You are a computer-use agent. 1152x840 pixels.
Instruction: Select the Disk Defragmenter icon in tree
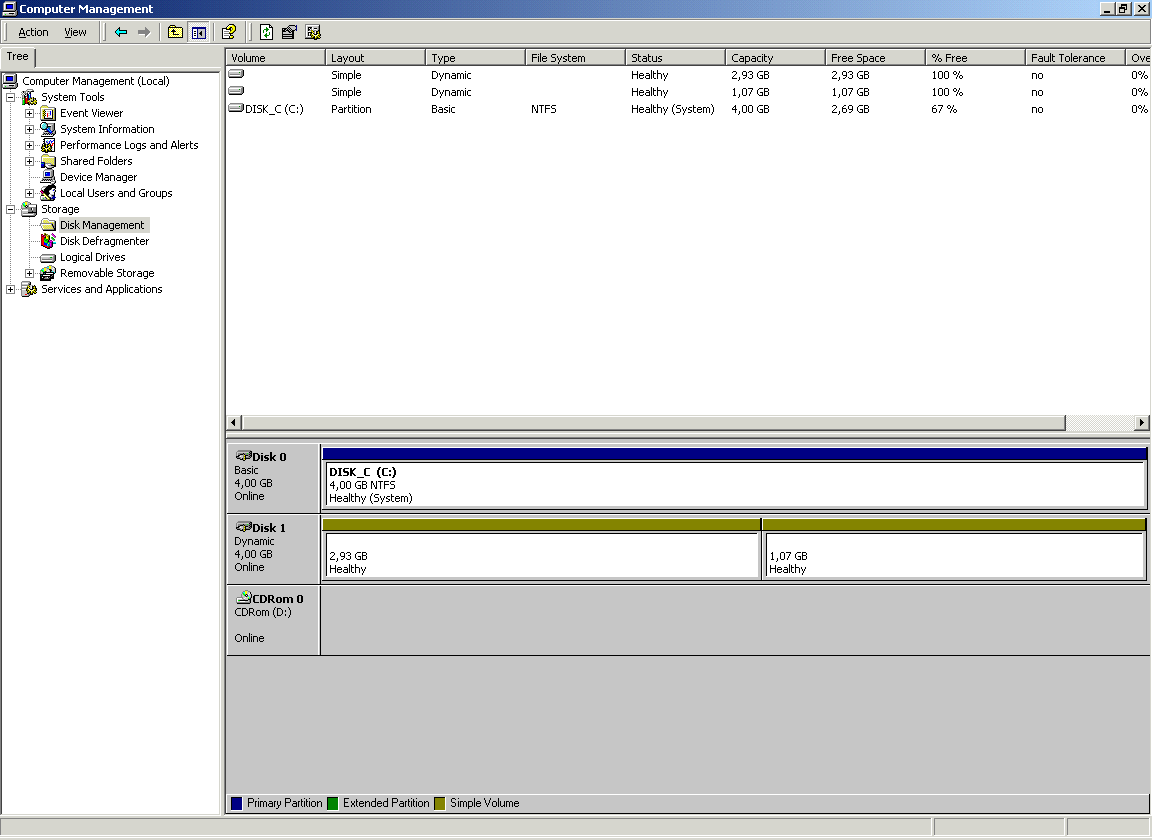coord(48,241)
